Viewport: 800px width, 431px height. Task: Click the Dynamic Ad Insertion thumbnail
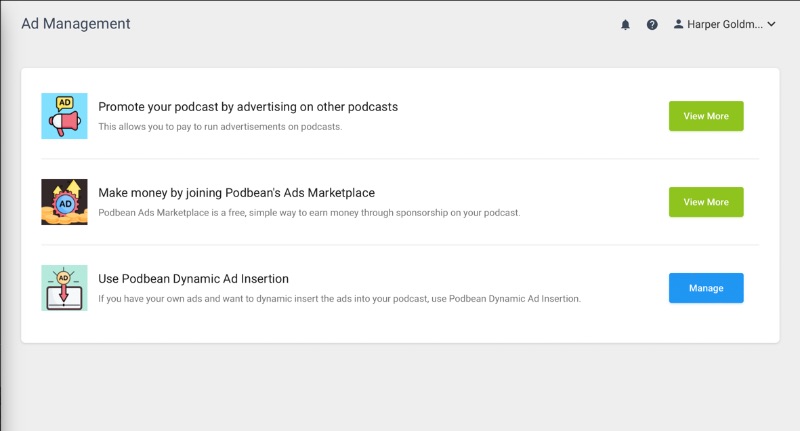(x=64, y=288)
